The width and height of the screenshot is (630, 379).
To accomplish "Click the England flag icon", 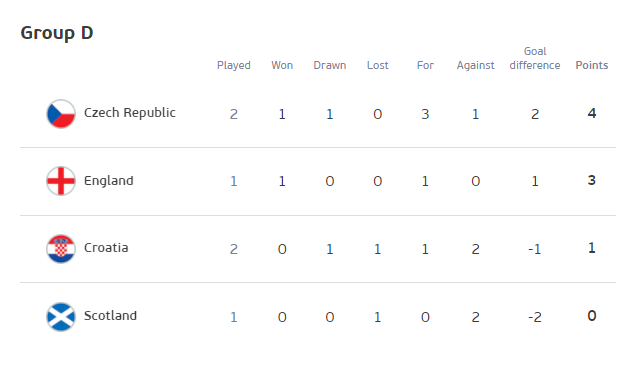I will 61,181.
